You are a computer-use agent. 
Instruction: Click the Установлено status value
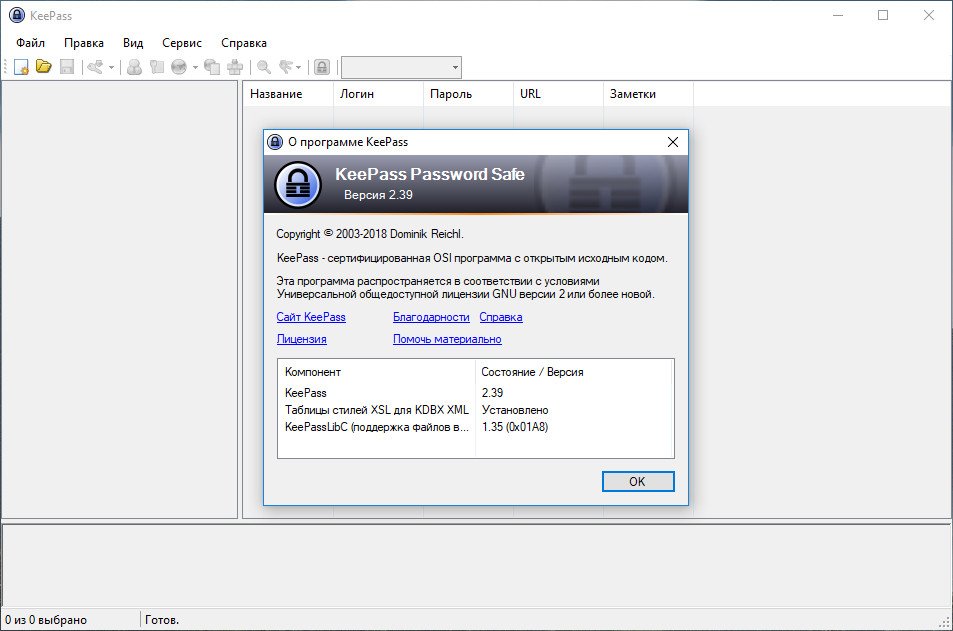coord(515,410)
